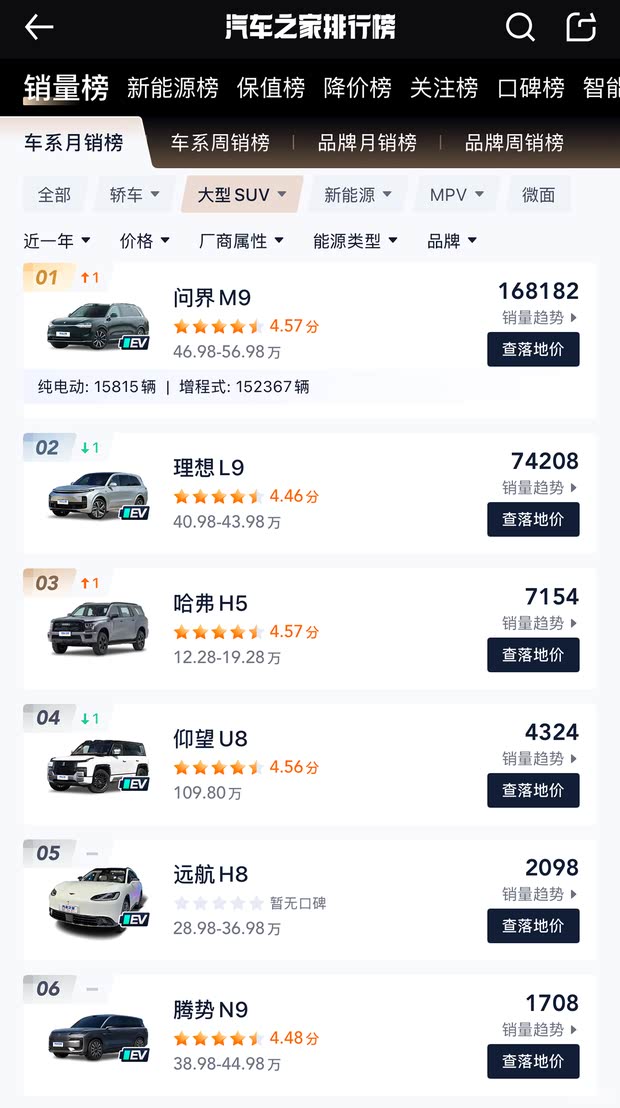620x1108 pixels.
Task: Tap the EV badge on 仰望 U8 thumbnail
Action: pyautogui.click(x=137, y=782)
